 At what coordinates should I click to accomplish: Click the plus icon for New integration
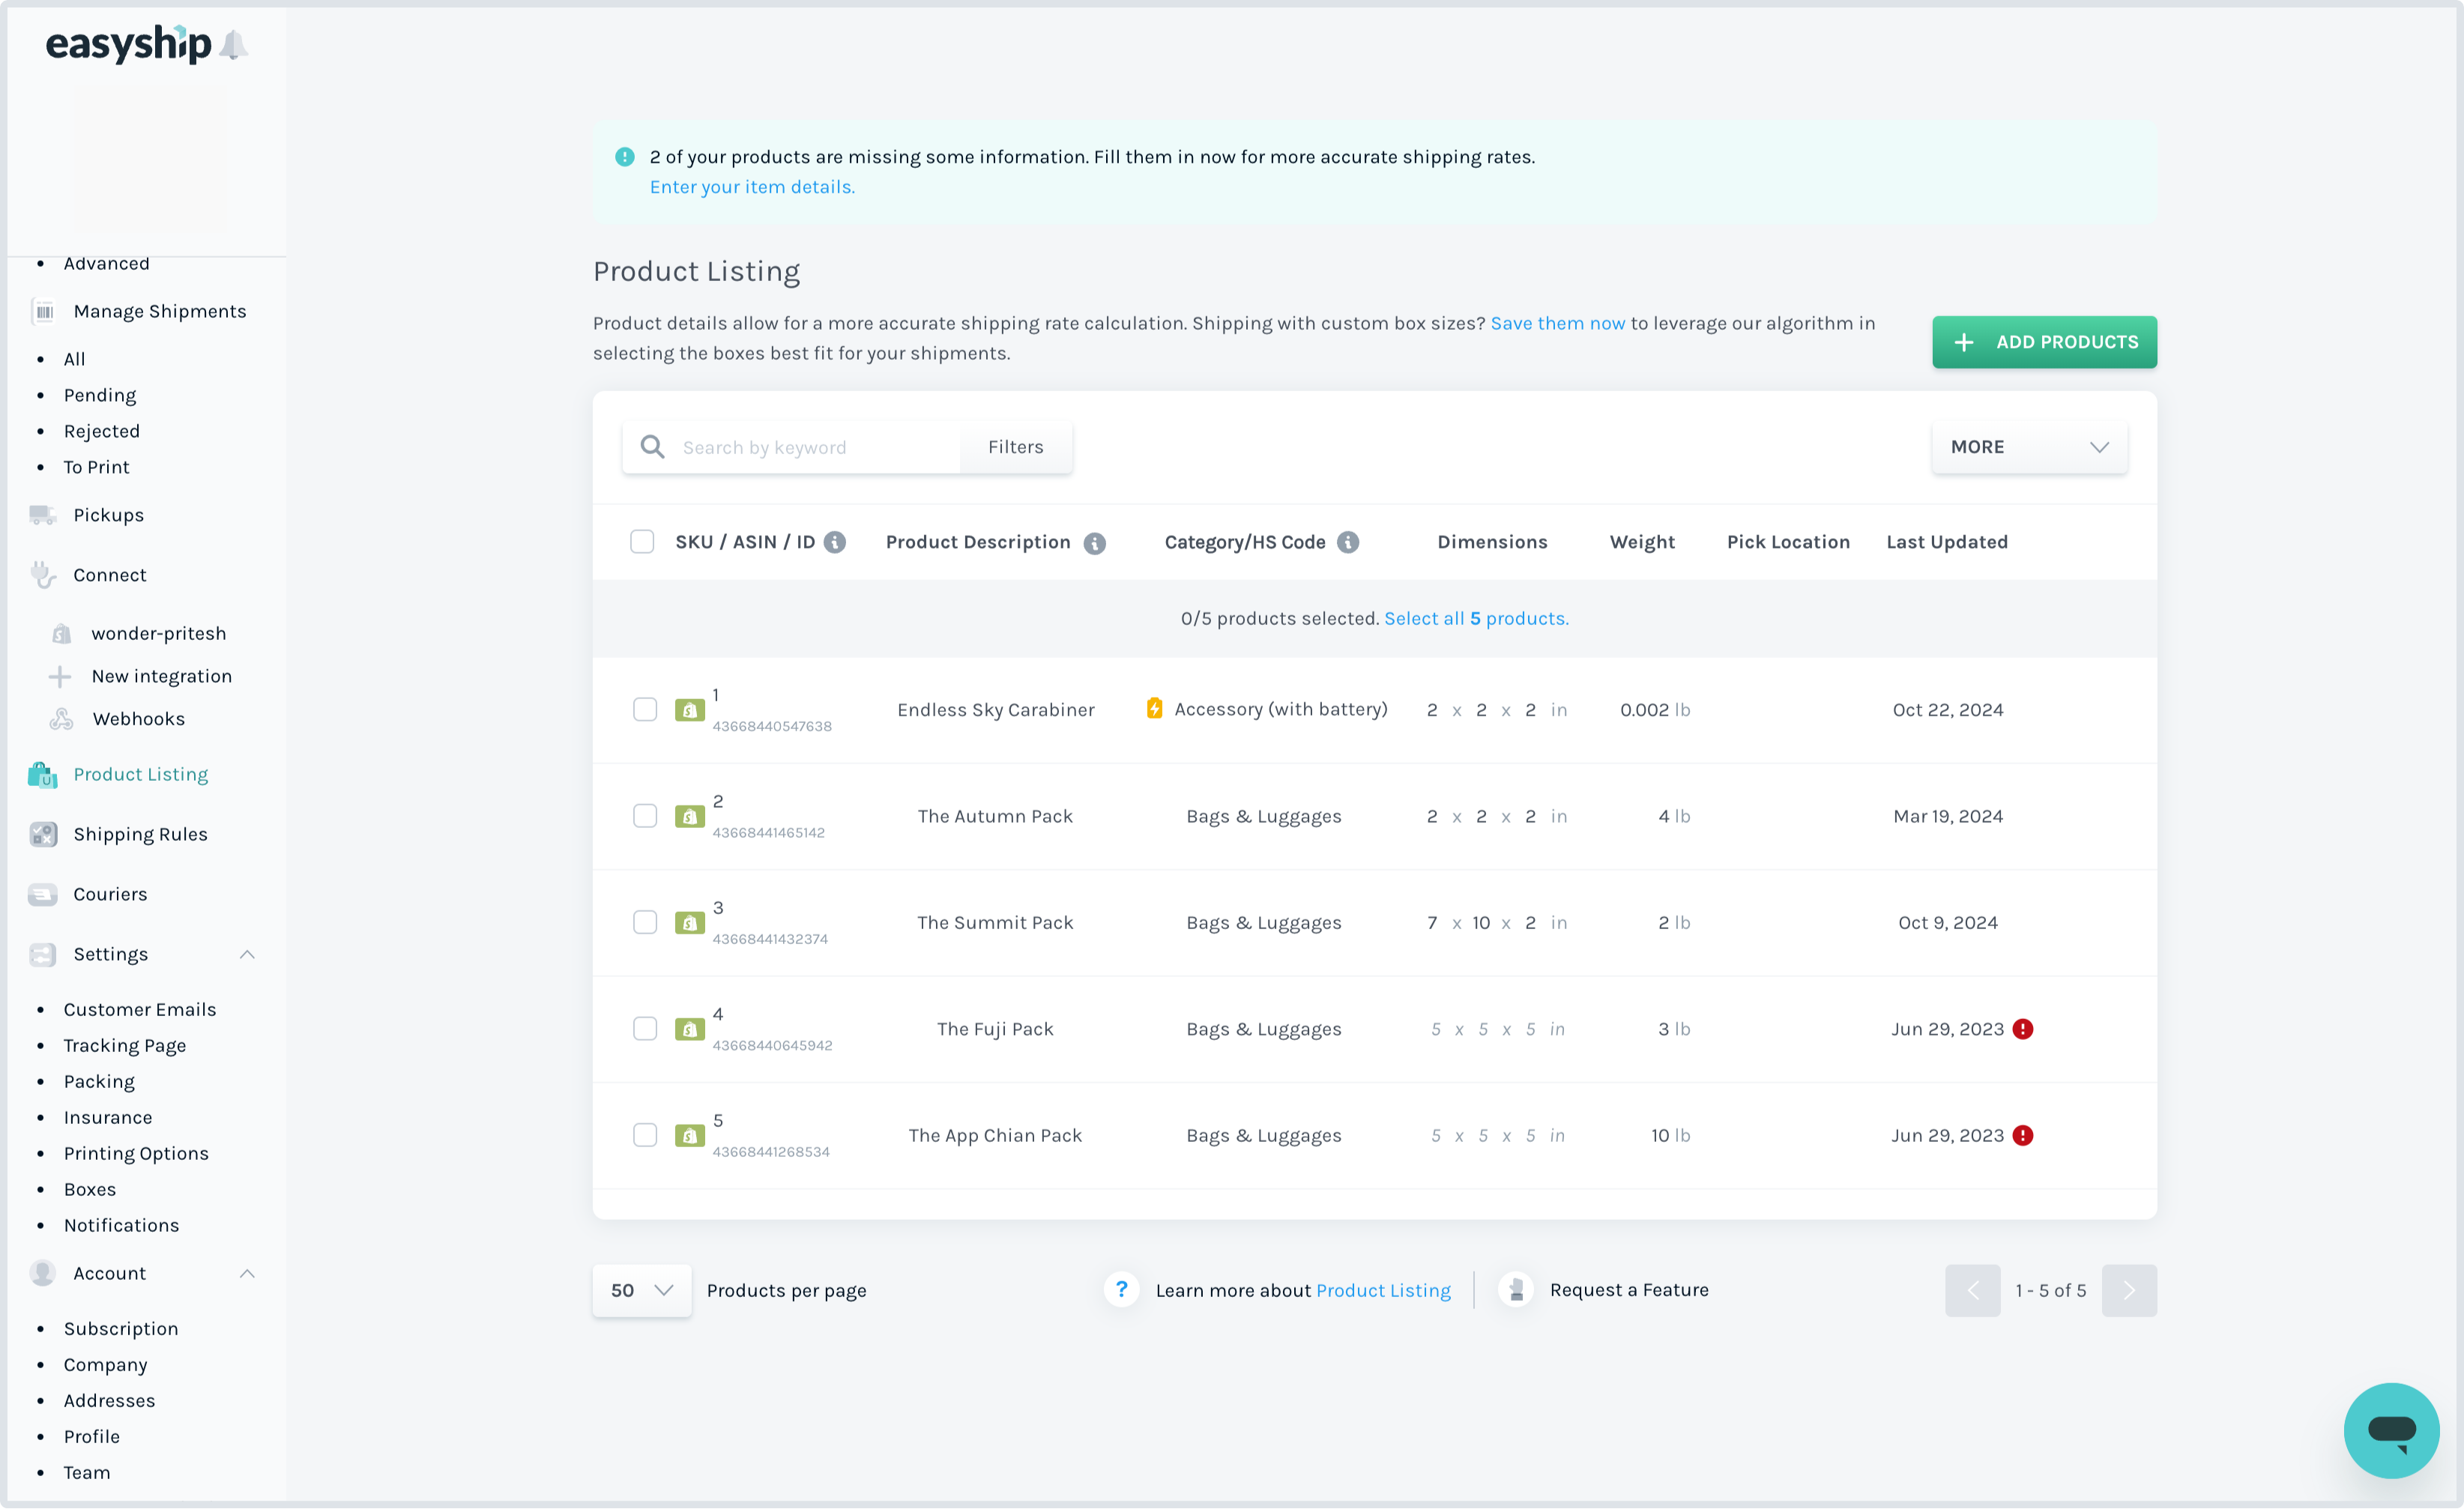60,677
